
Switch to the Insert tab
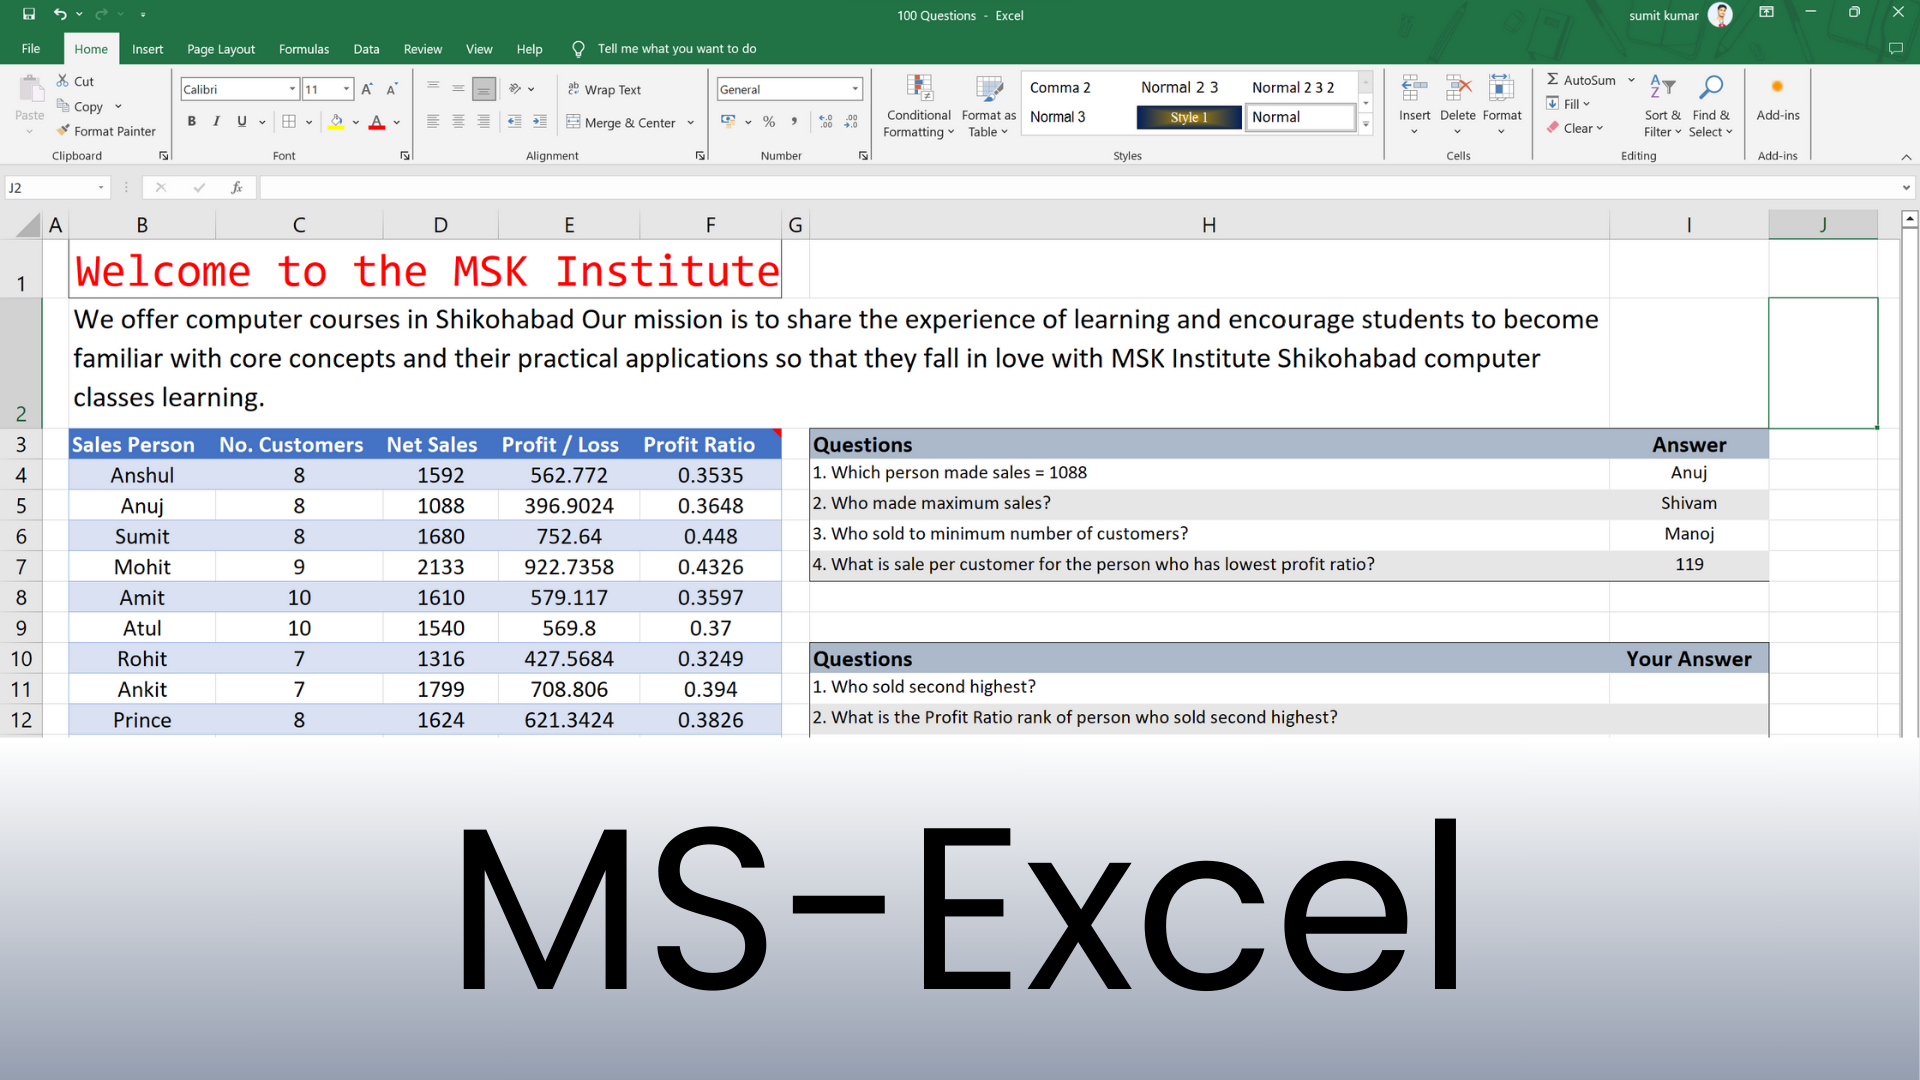147,48
